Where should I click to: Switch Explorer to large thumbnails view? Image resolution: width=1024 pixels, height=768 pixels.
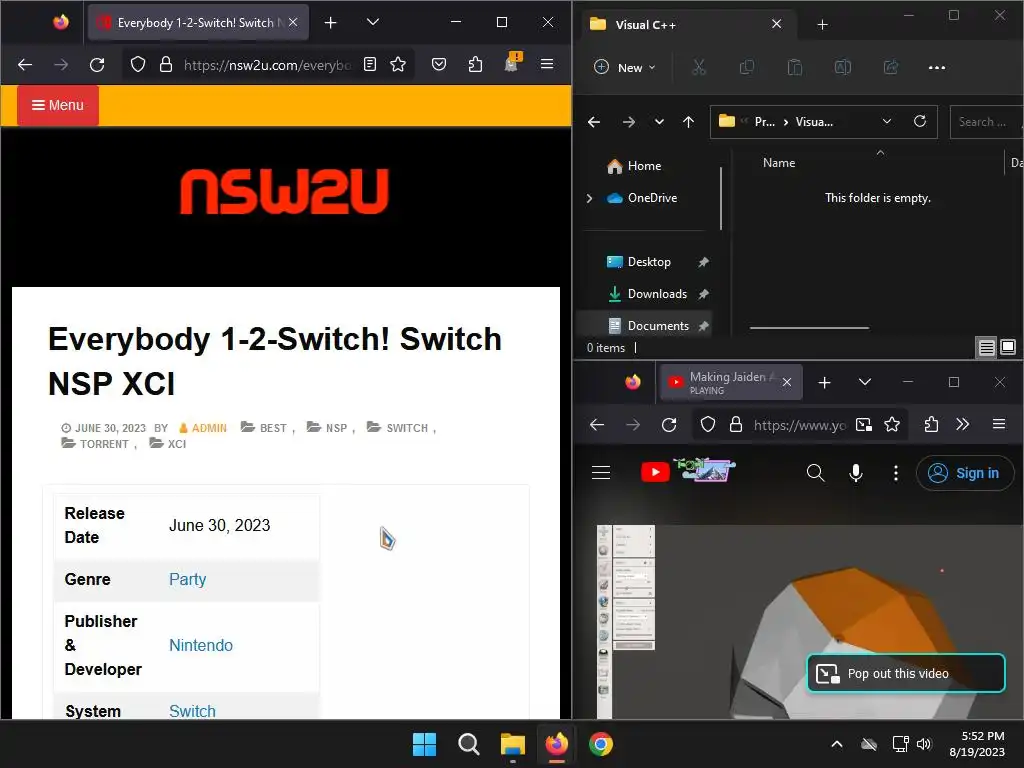pos(1008,347)
